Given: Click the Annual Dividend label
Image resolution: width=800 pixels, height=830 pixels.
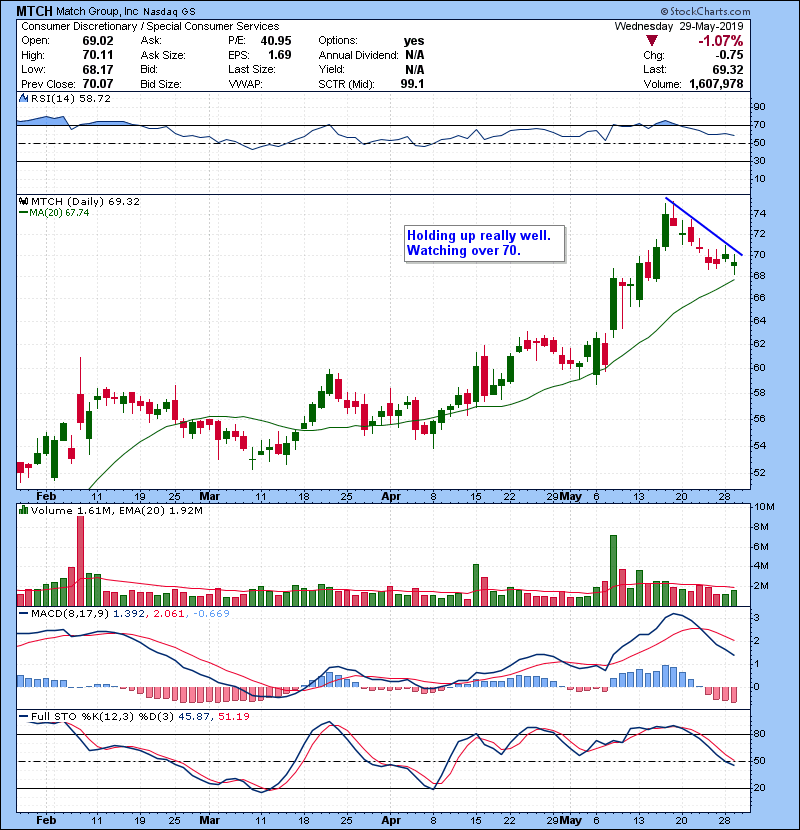Looking at the screenshot, I should tap(358, 55).
